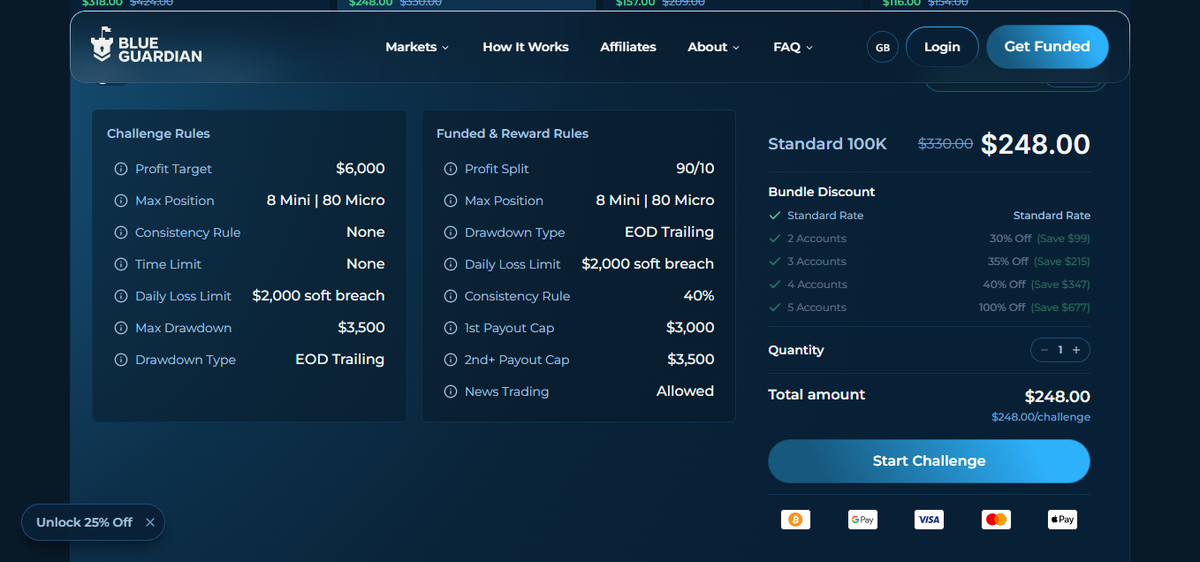Click the $3,500 Max Drawdown value

click(x=361, y=328)
